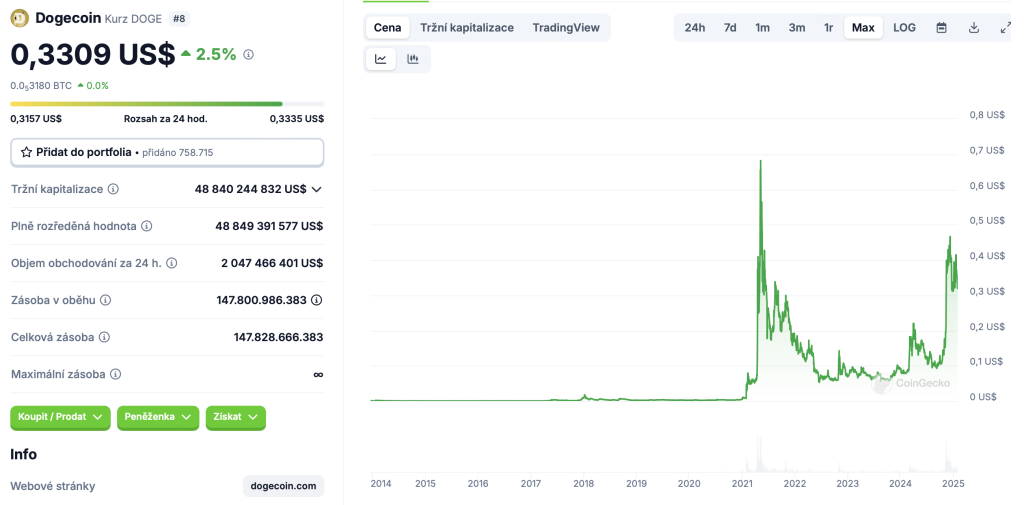Click the volume mini-chart range selector
The height and width of the screenshot is (505, 1024).
pyautogui.click(x=664, y=454)
